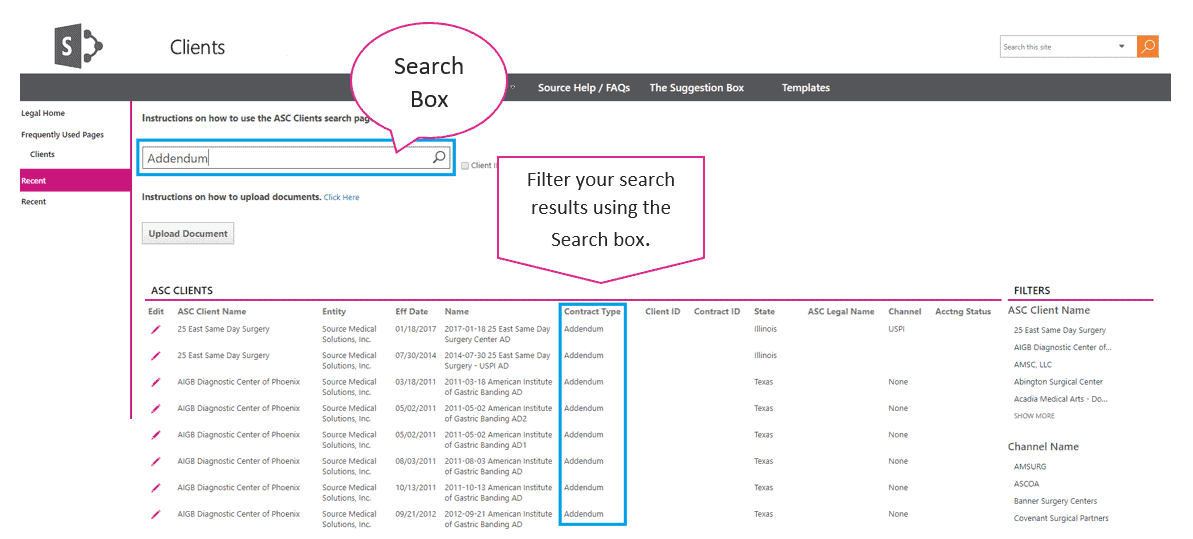
Task: Filter by Covenant Surgical Partners channel
Action: click(1061, 518)
